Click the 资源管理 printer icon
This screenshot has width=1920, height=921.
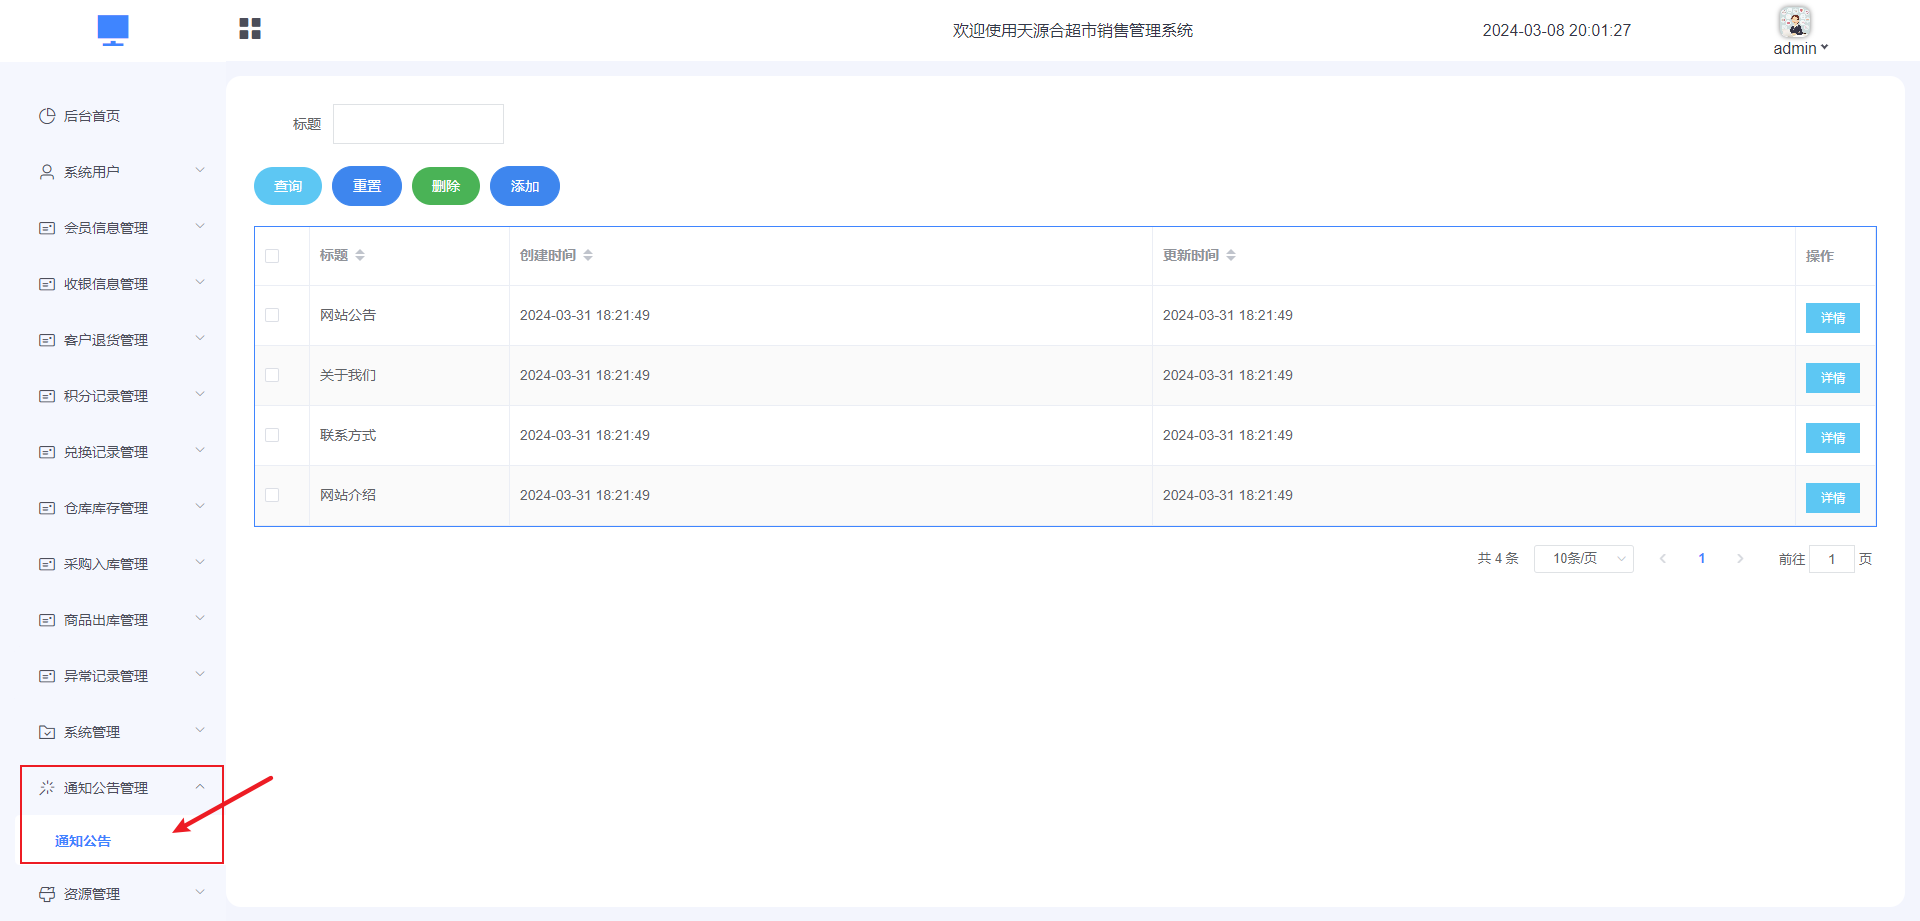click(x=47, y=894)
